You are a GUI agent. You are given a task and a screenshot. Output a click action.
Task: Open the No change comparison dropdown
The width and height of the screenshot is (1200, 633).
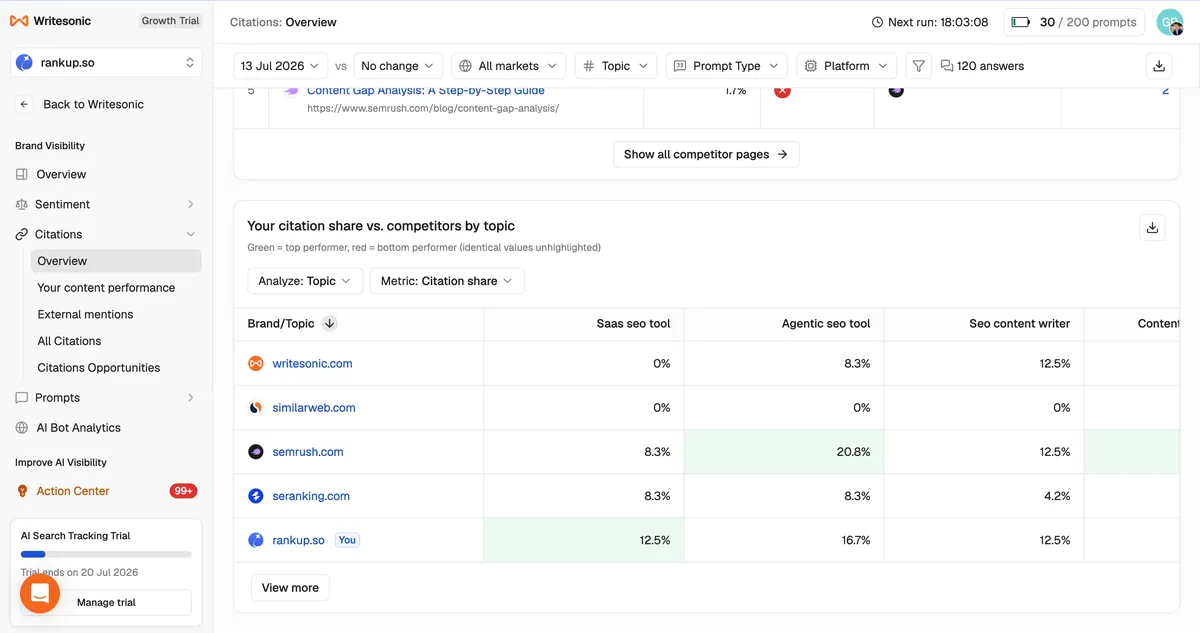coord(398,66)
